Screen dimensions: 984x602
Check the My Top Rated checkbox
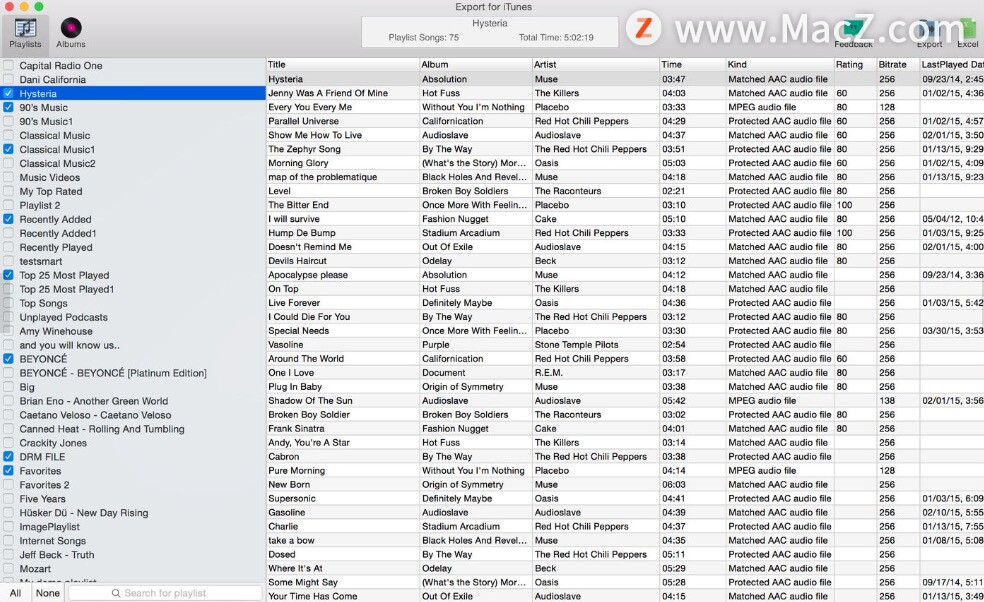(x=8, y=191)
